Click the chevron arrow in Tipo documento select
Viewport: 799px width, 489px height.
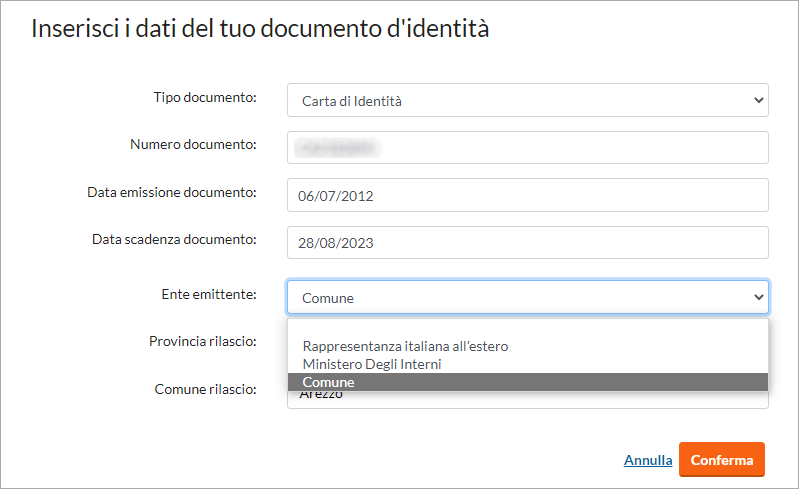tap(758, 100)
